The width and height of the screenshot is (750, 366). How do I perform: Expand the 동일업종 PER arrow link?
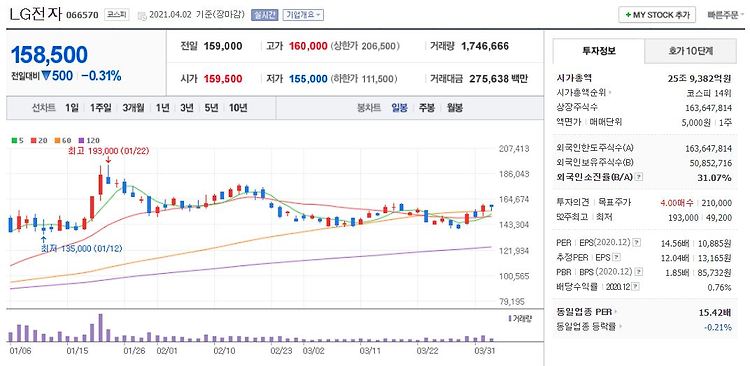[x=616, y=312]
